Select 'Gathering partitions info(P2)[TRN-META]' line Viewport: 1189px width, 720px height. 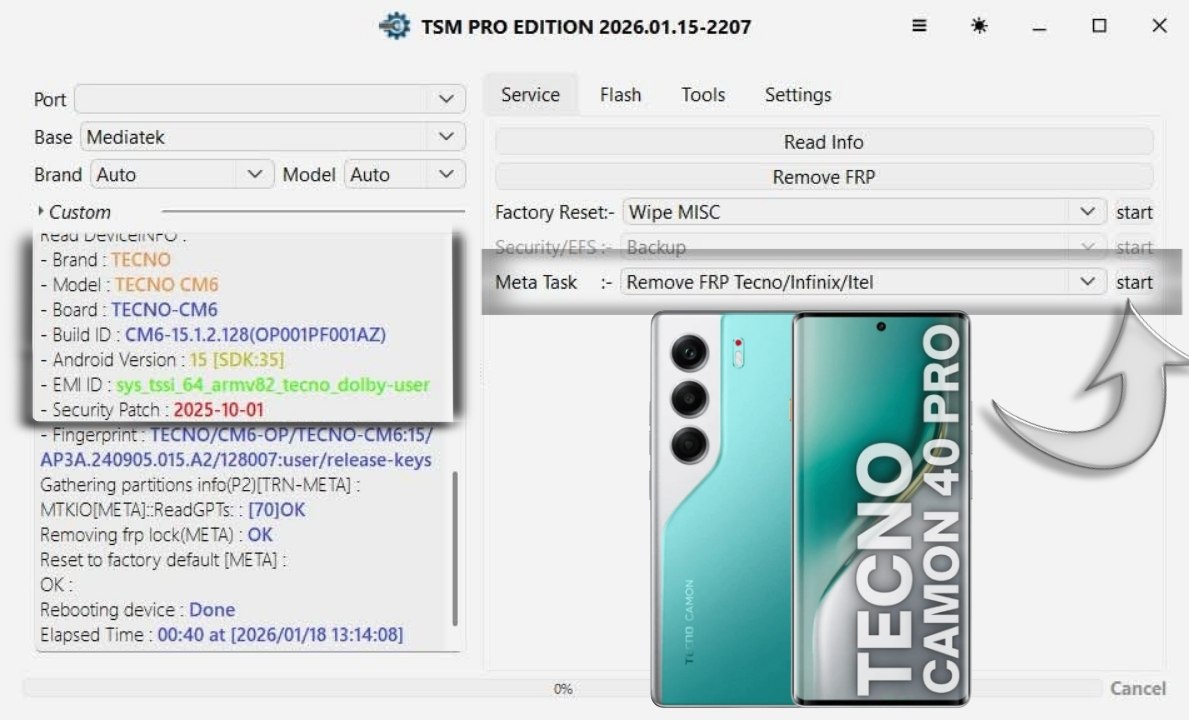(199, 484)
